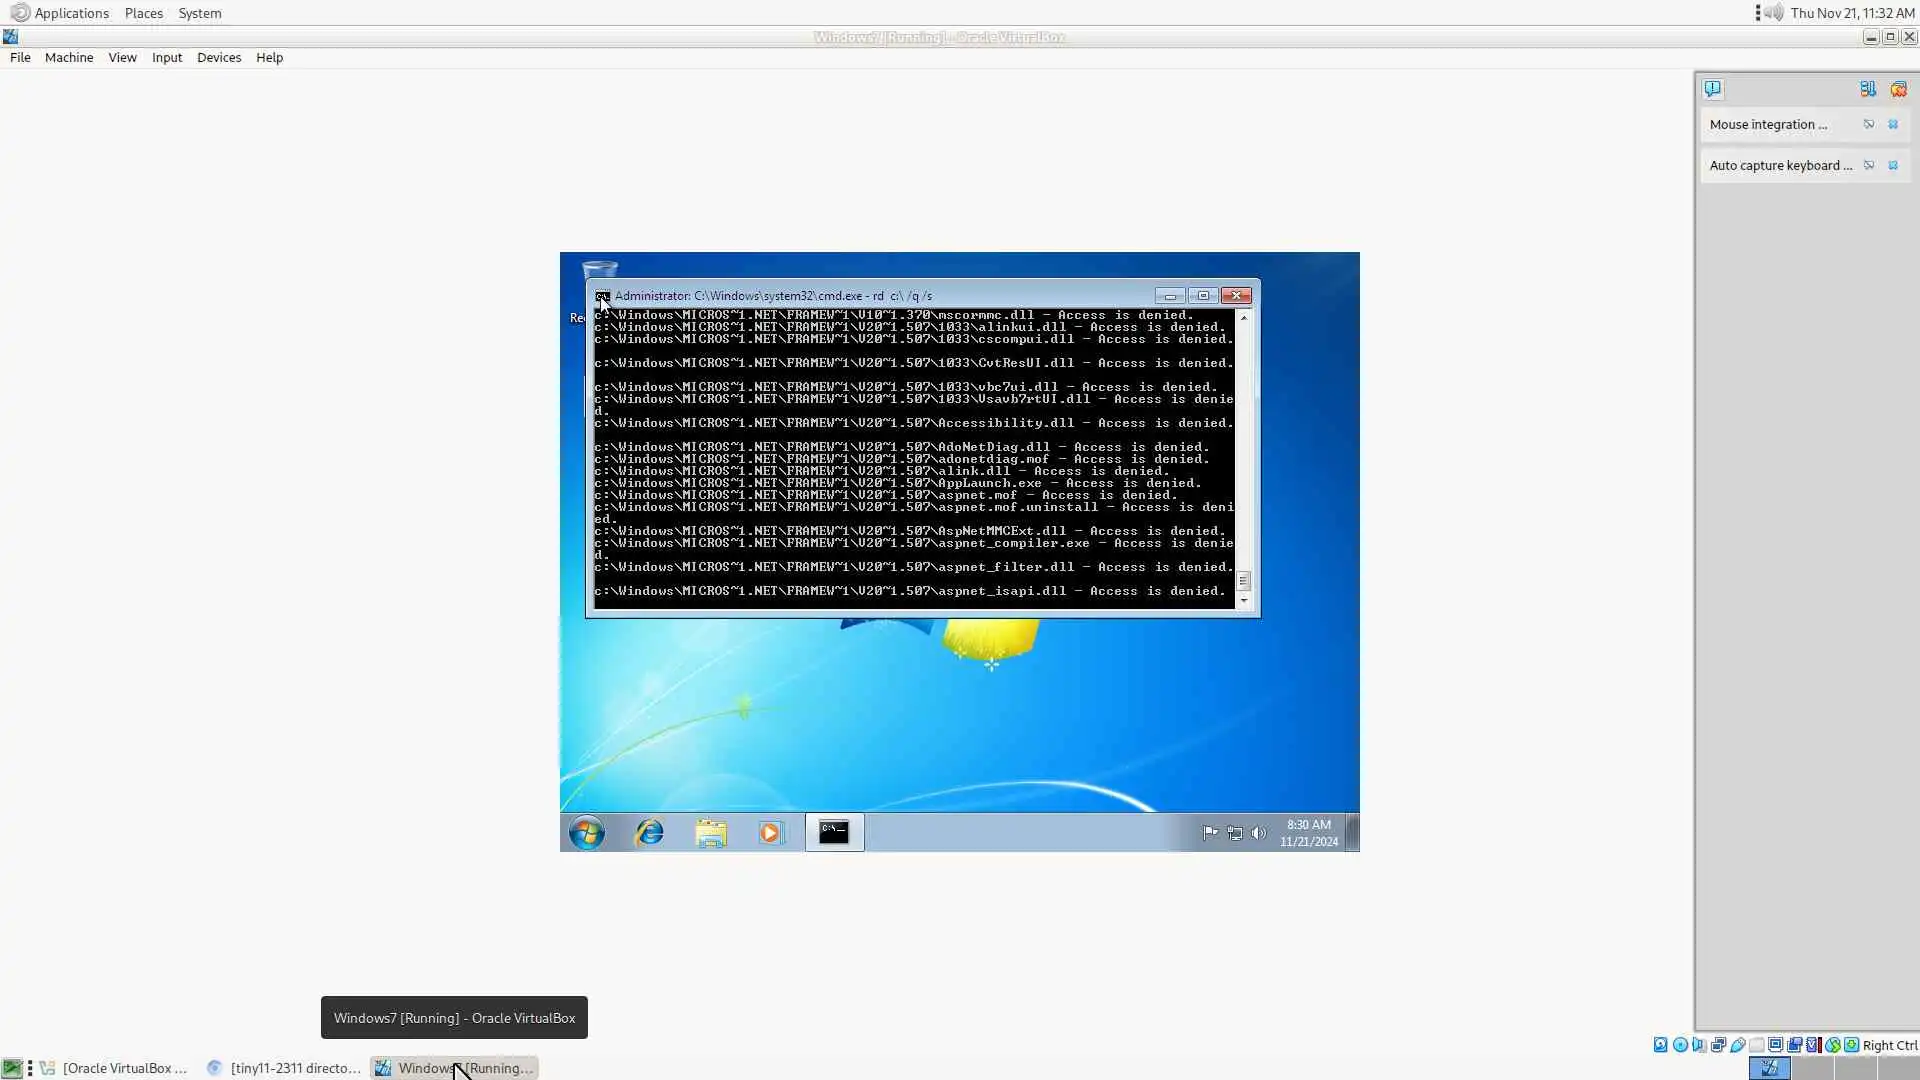Expand Auto capture keyboard notification details
This screenshot has width=1920, height=1080.
pyautogui.click(x=1868, y=165)
